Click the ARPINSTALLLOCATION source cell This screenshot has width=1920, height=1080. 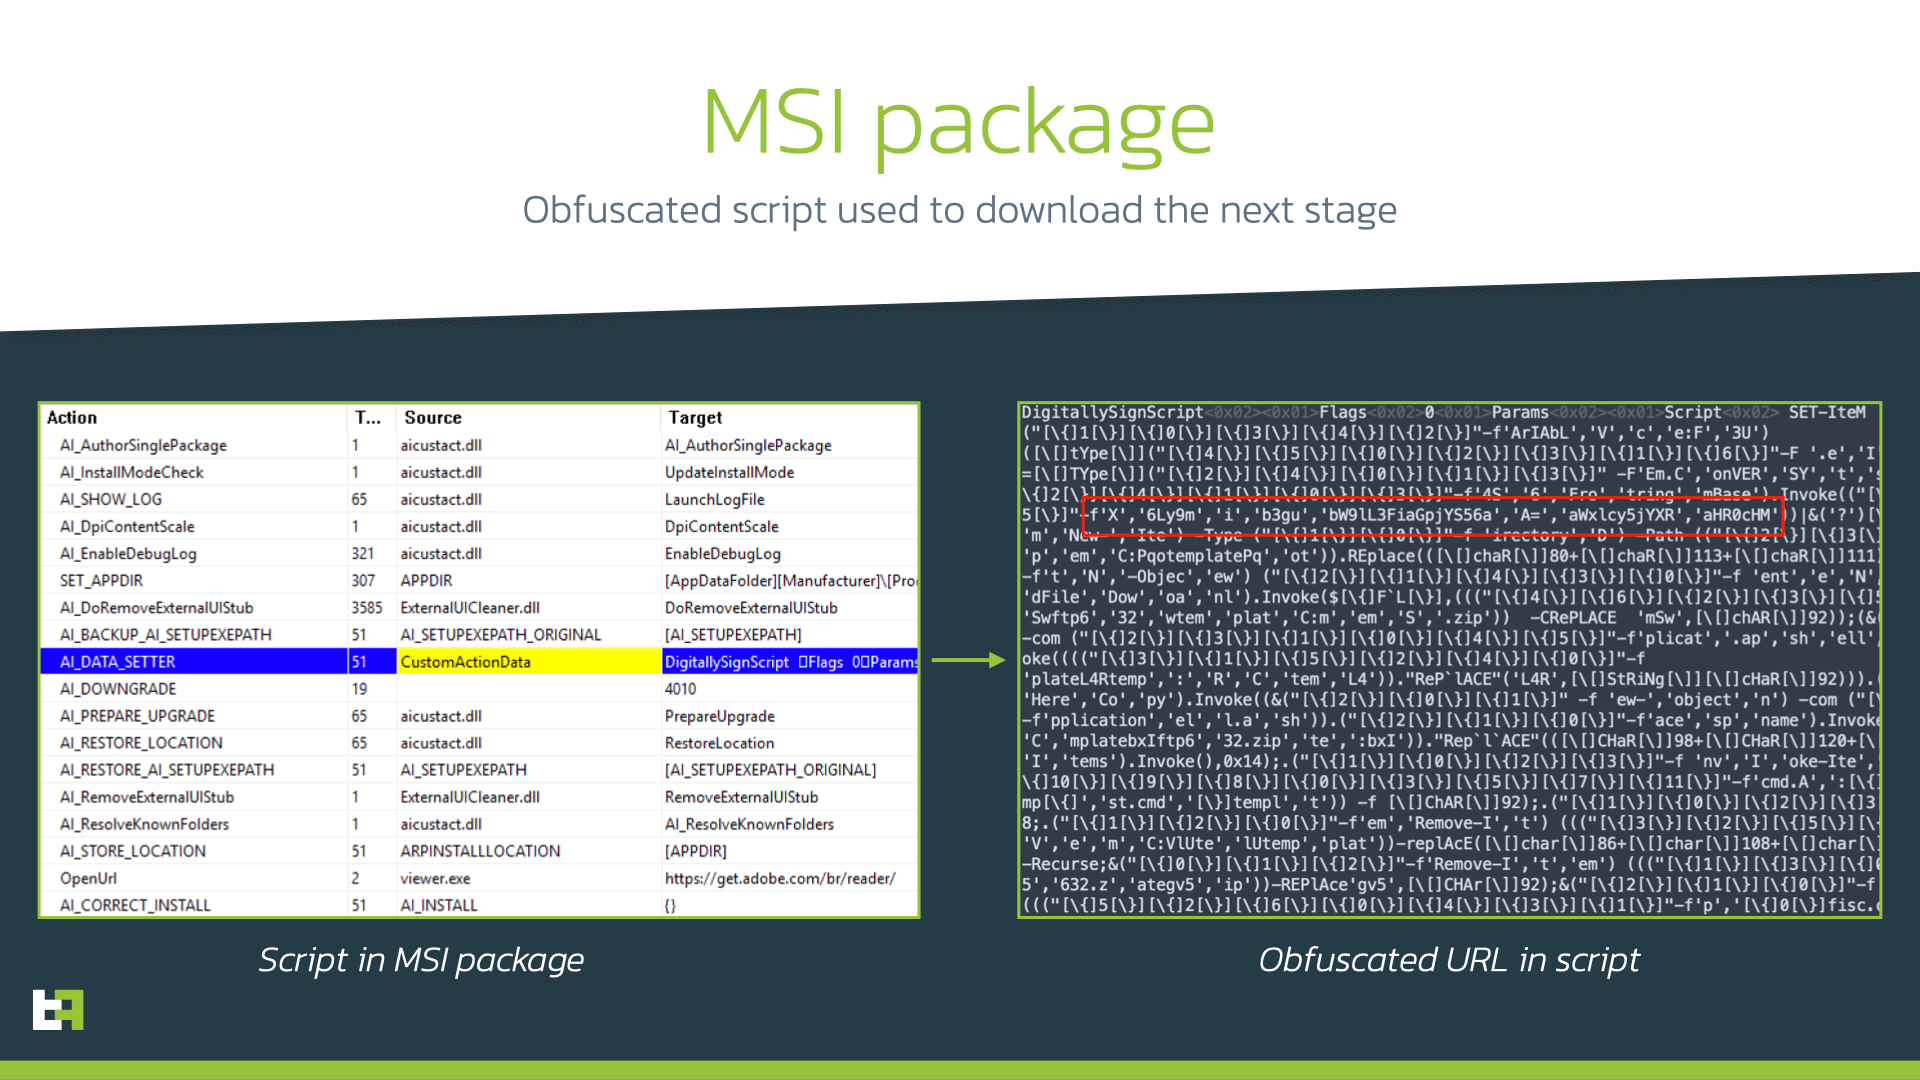pos(480,851)
